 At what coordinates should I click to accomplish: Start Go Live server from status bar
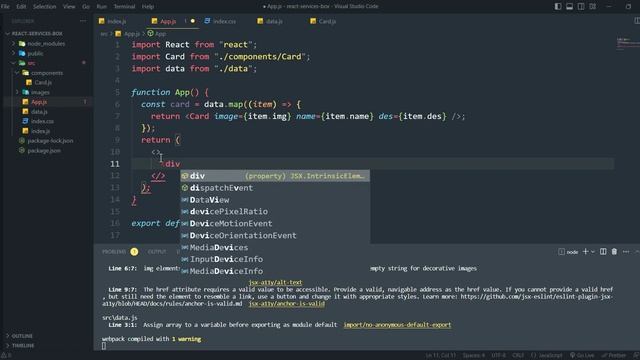click(582, 356)
